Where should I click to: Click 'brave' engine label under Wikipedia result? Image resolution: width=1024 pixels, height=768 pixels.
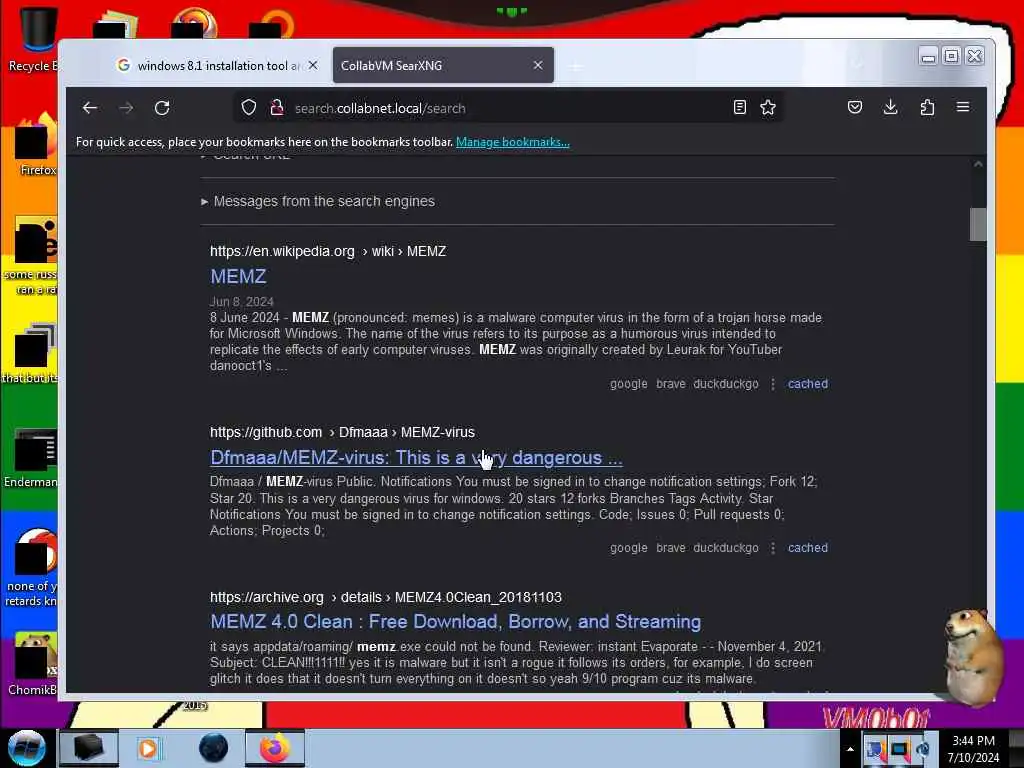671,384
